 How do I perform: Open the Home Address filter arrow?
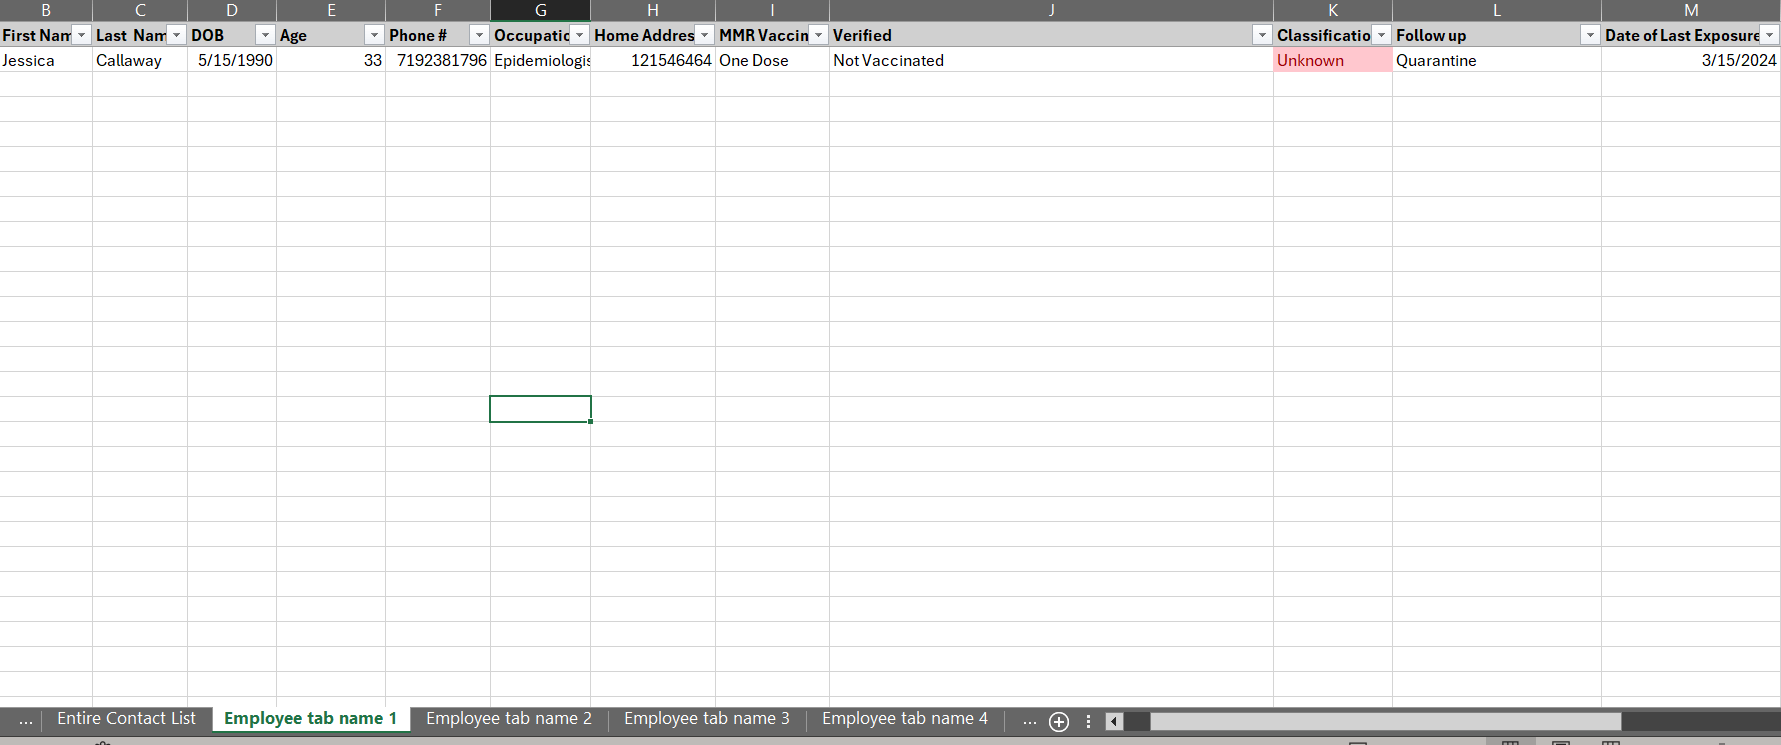705,35
